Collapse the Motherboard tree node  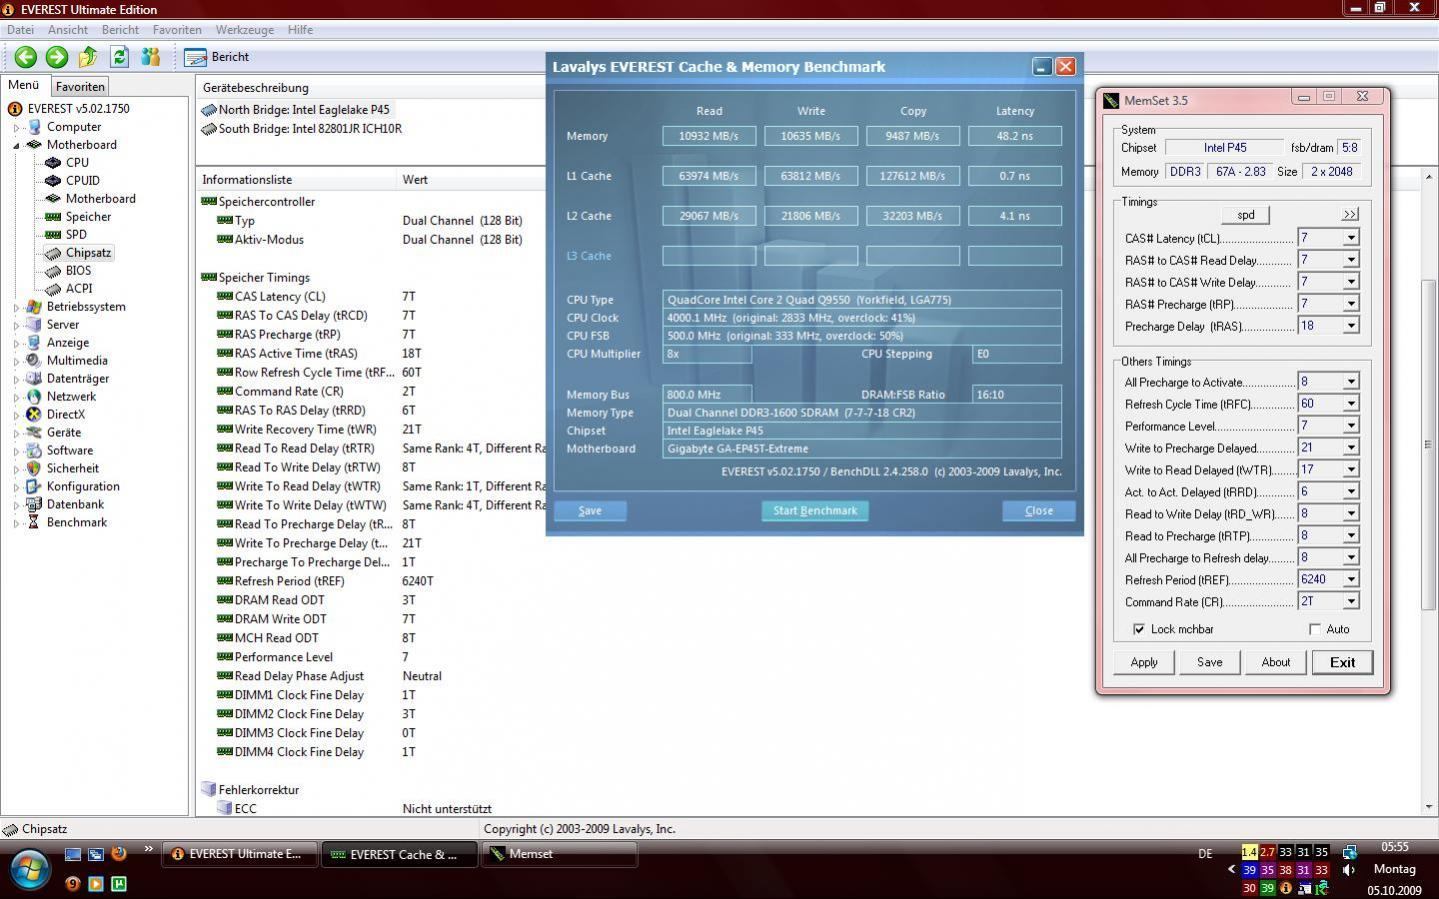pos(16,145)
